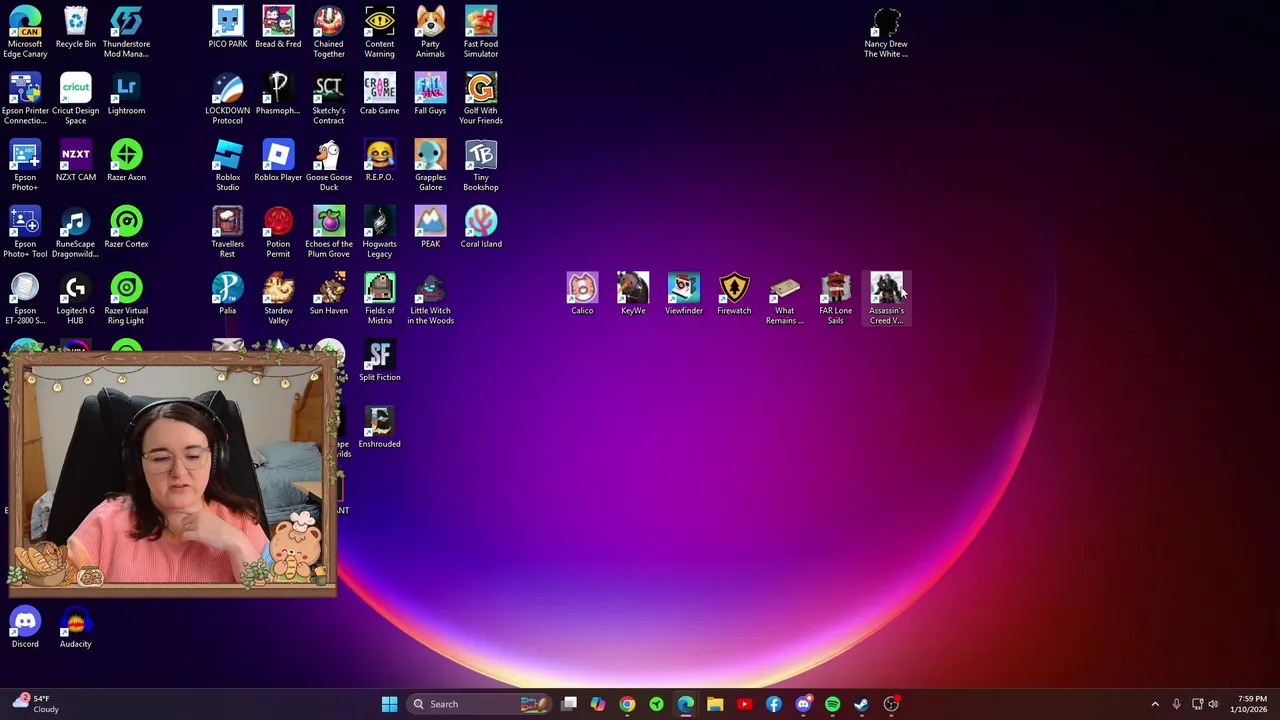Click the Assassin's Creed shortcut

(x=886, y=299)
